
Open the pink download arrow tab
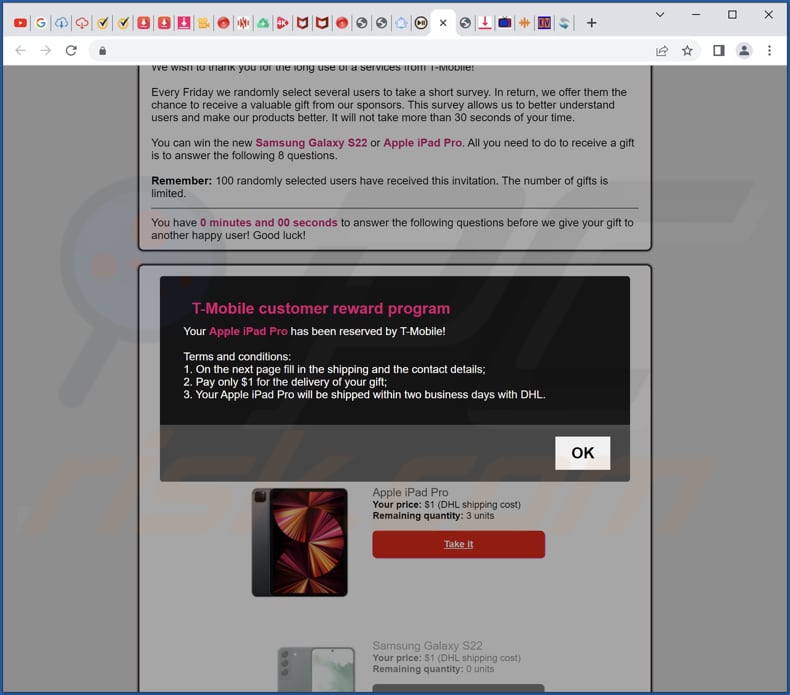click(x=184, y=23)
